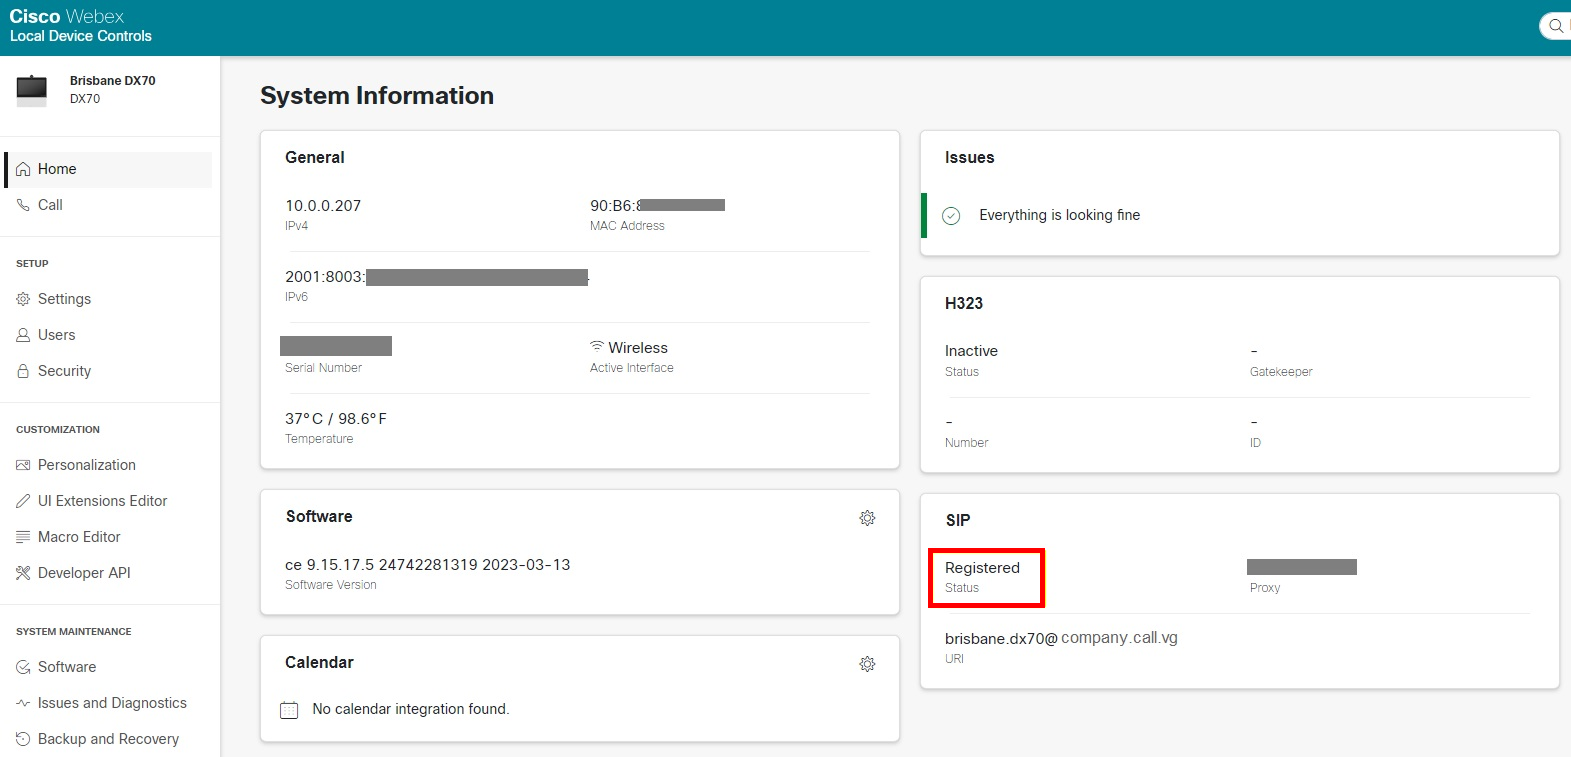Viewport: 1571px width, 757px height.
Task: Click the Settings gear sidebar icon
Action: [x=23, y=299]
